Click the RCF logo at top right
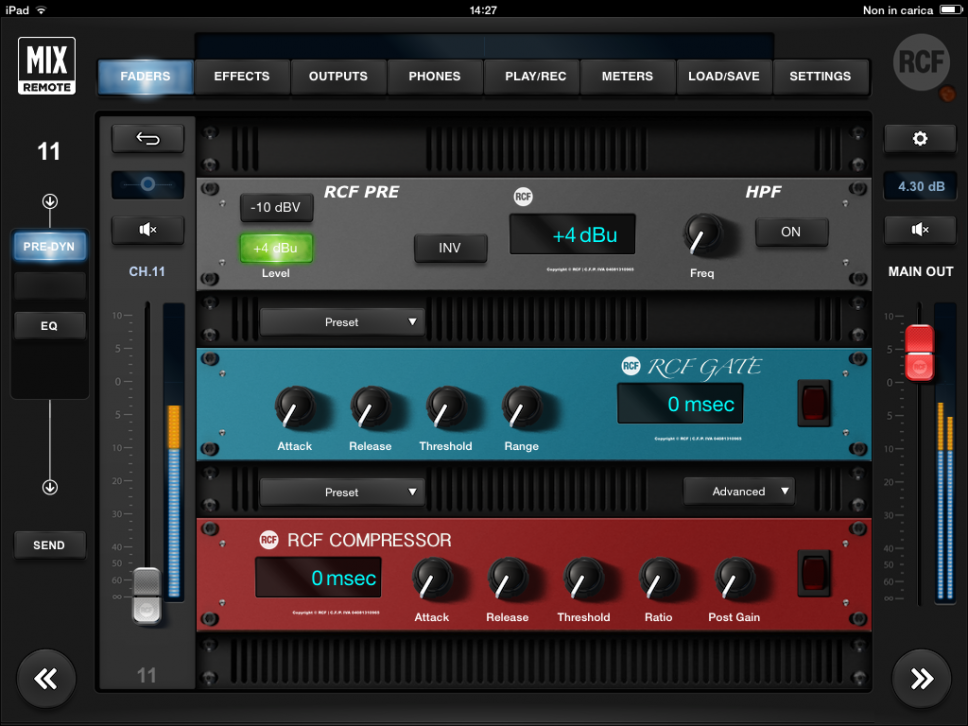968x726 pixels. click(920, 62)
